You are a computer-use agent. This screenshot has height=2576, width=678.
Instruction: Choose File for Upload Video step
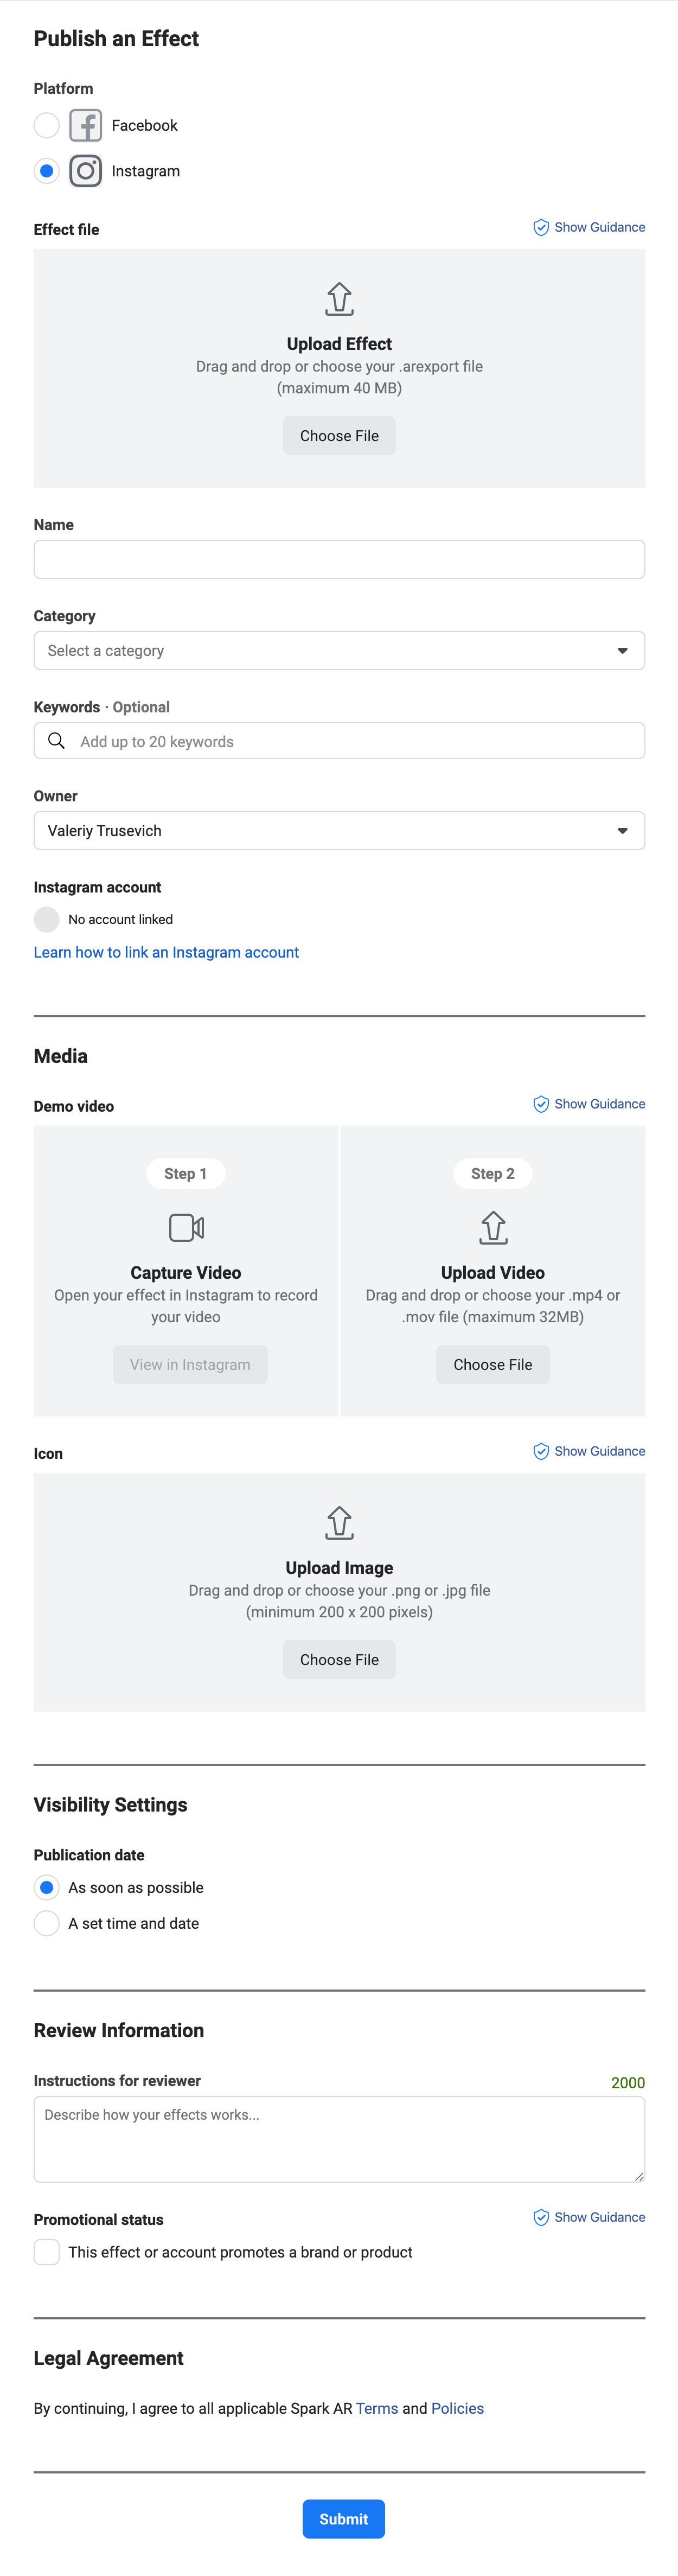(493, 1364)
